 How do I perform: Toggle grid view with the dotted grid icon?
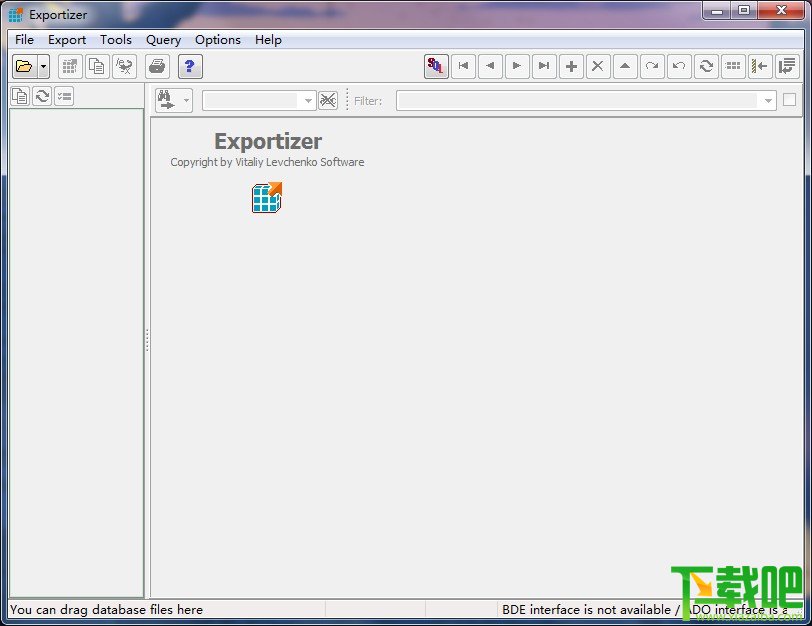pos(732,66)
